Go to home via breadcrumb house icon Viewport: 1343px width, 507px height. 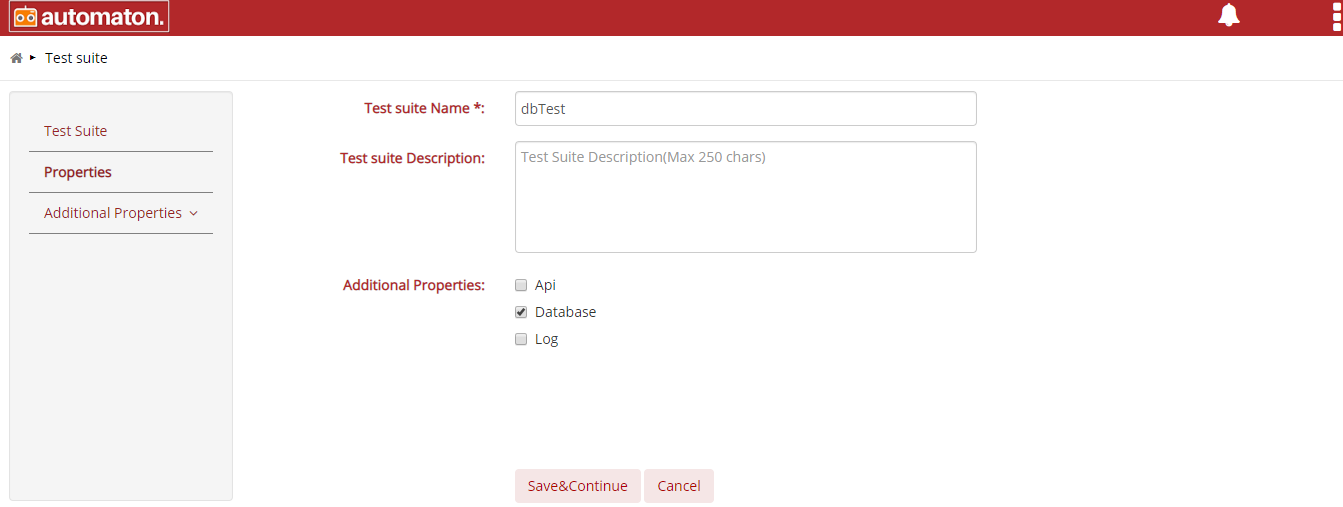[x=16, y=58]
